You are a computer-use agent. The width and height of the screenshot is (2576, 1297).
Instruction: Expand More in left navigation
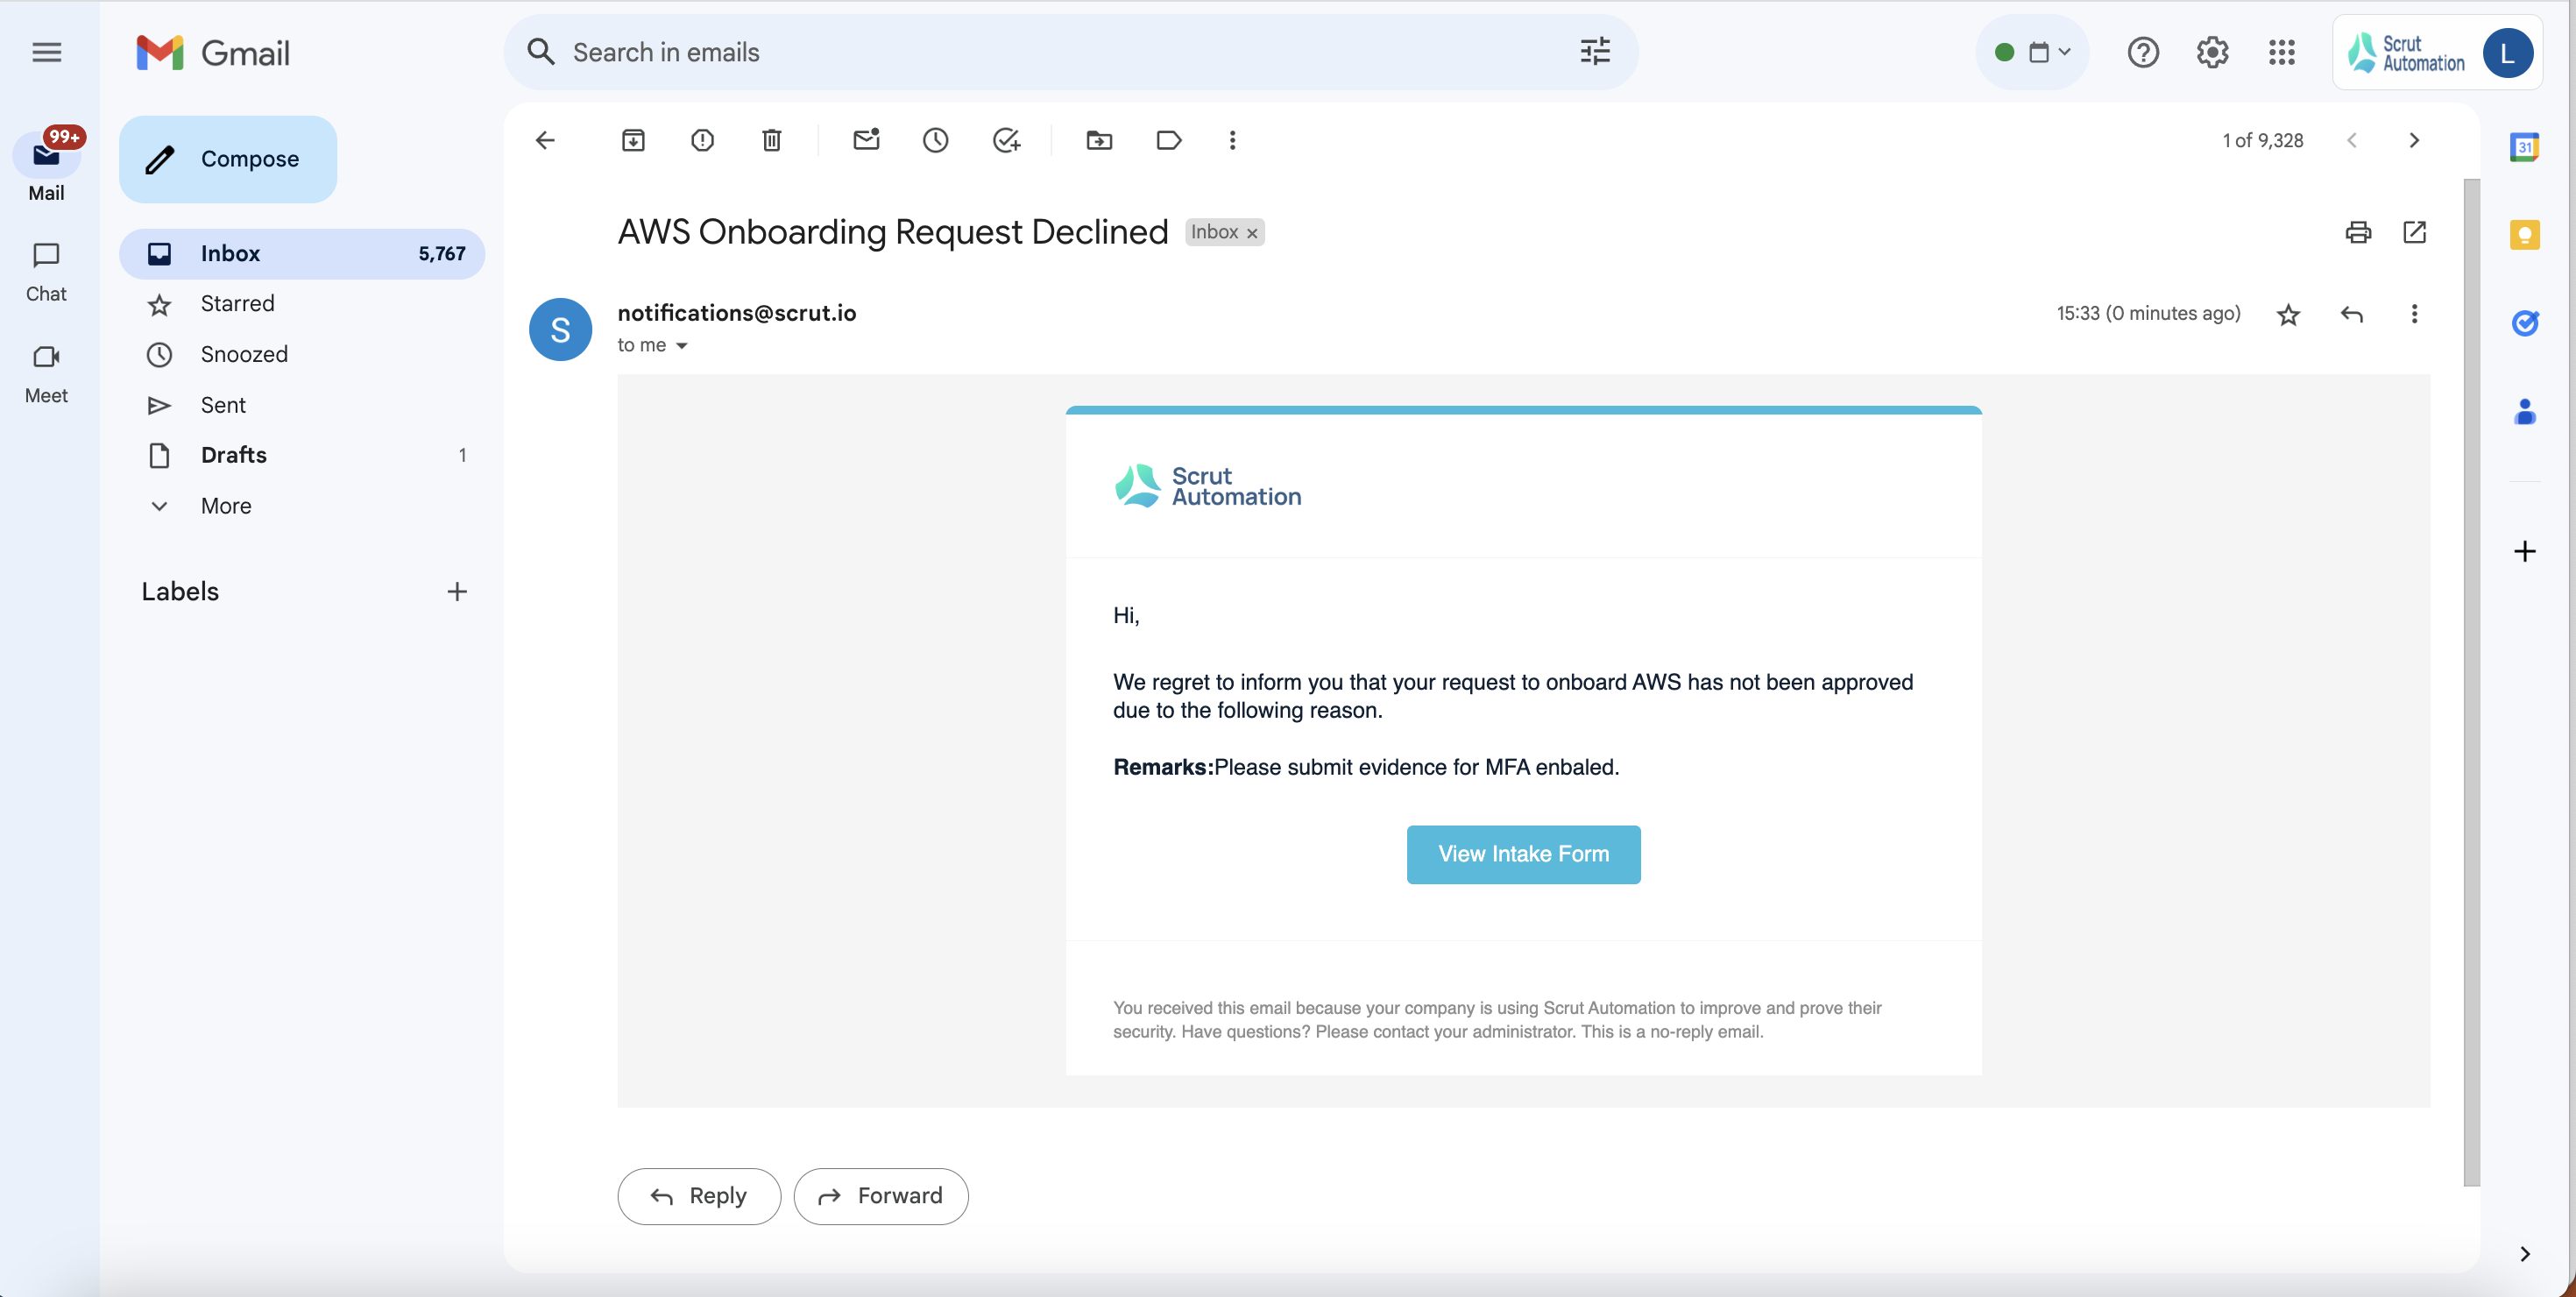point(225,506)
